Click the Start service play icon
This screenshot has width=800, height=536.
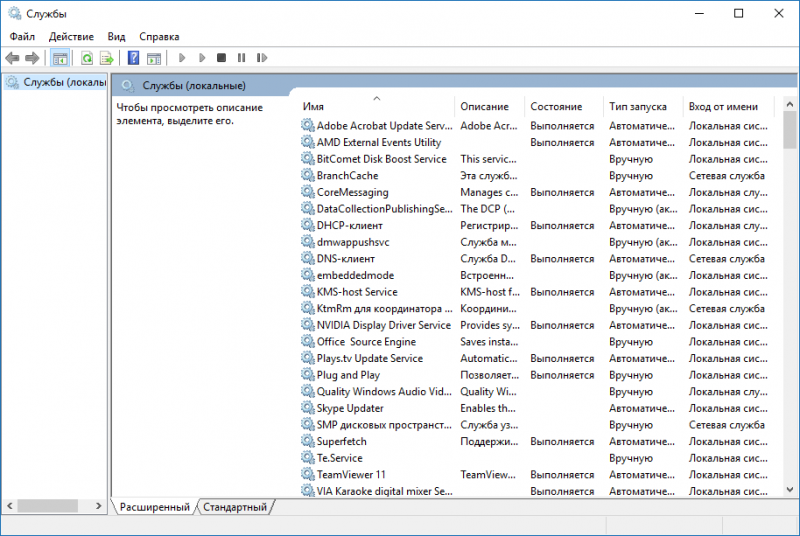[182, 58]
